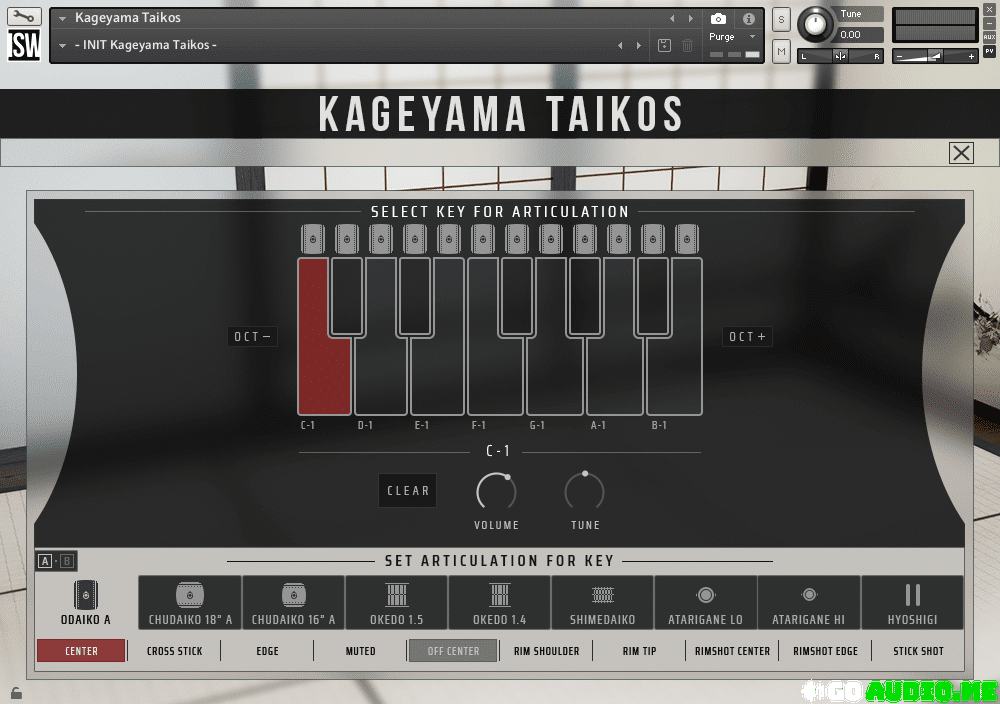Select the Rim Tip articulation

[640, 651]
